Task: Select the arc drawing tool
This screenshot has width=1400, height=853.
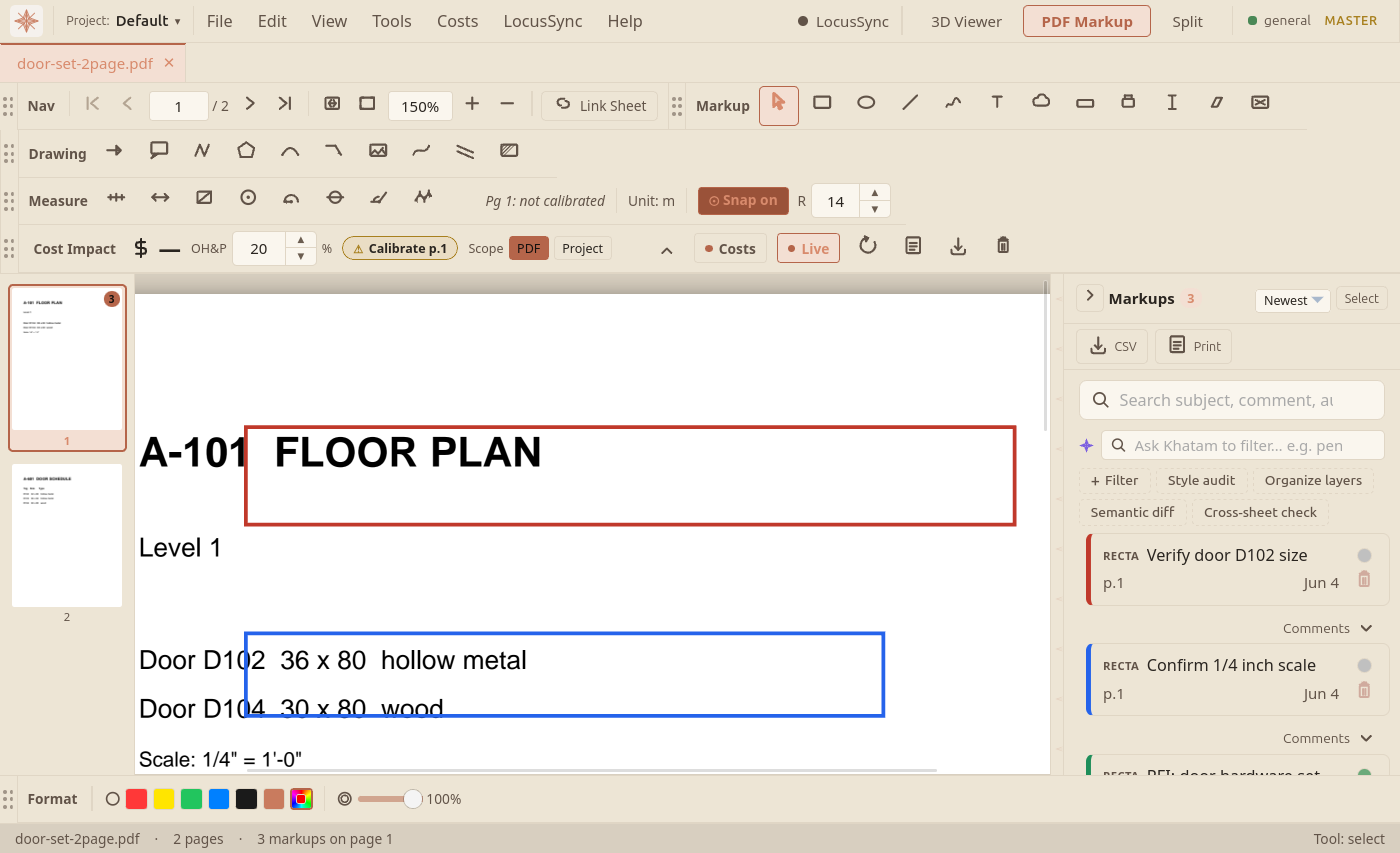Action: [290, 151]
